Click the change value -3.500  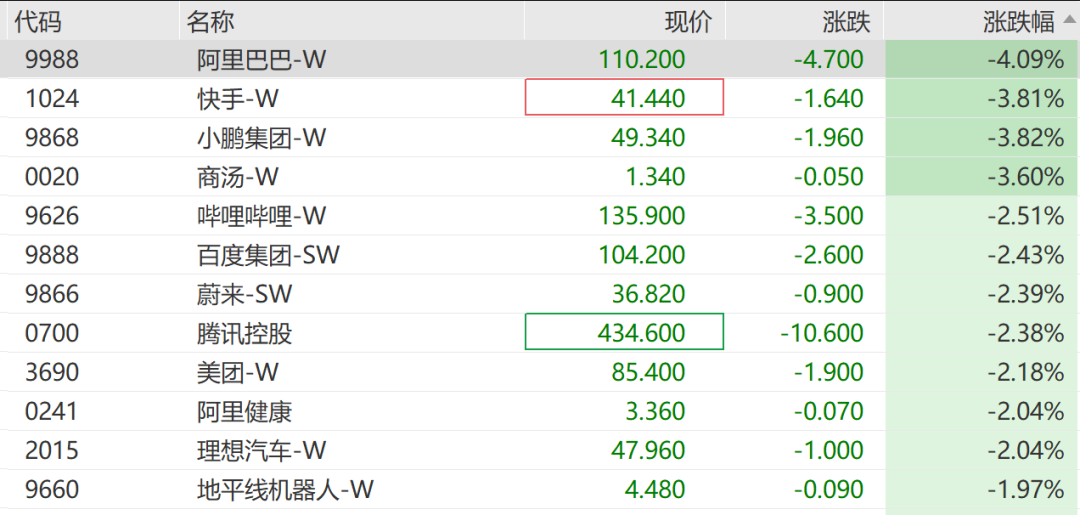[x=829, y=216]
